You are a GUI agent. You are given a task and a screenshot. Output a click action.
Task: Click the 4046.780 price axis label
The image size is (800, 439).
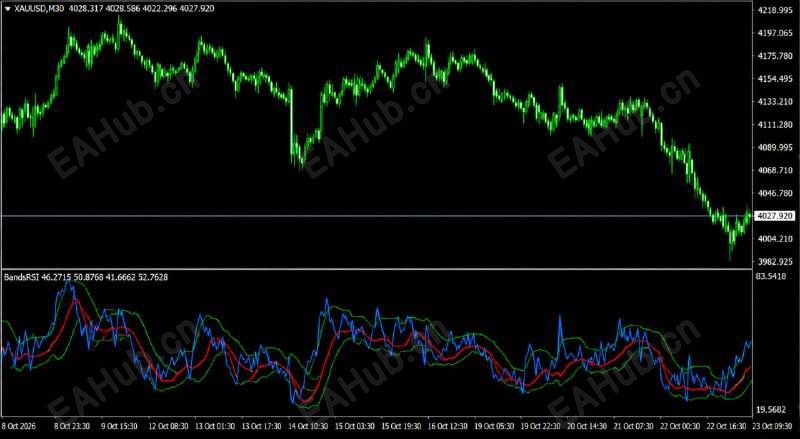[776, 193]
